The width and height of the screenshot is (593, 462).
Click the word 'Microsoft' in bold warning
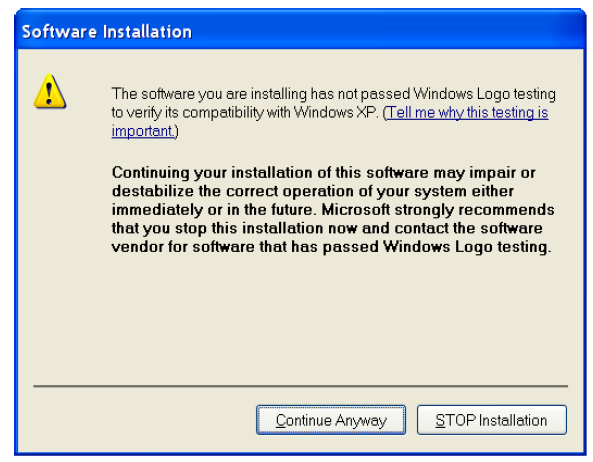pos(355,210)
